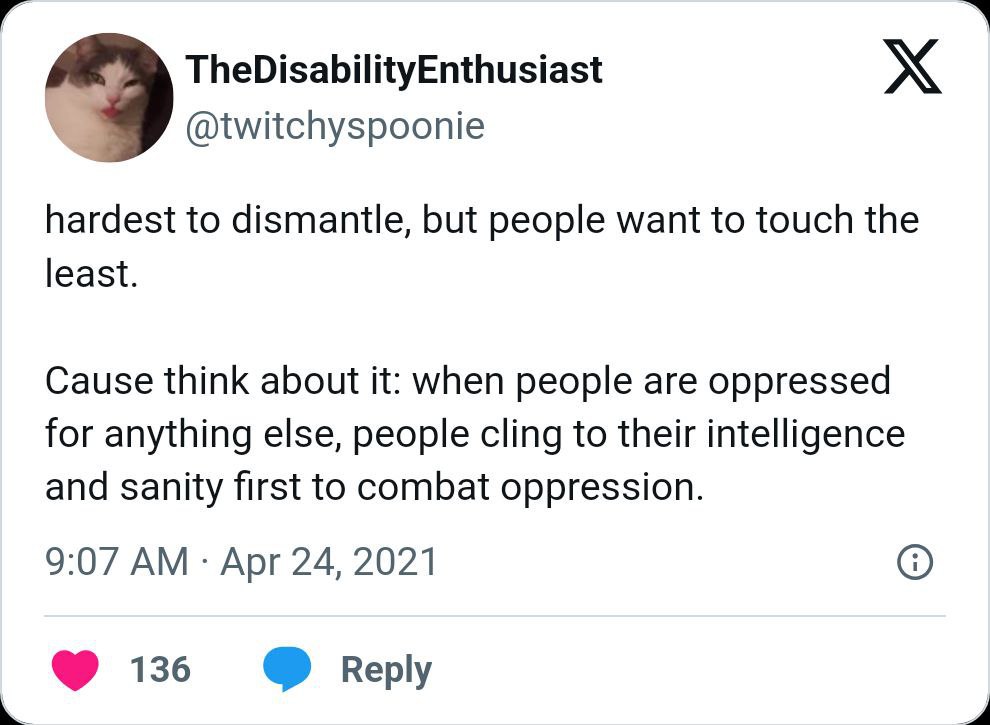Click the 9:07 AM time

(116, 562)
